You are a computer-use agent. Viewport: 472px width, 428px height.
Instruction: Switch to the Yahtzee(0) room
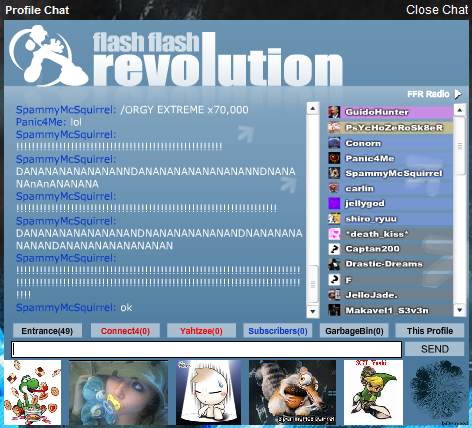(201, 331)
